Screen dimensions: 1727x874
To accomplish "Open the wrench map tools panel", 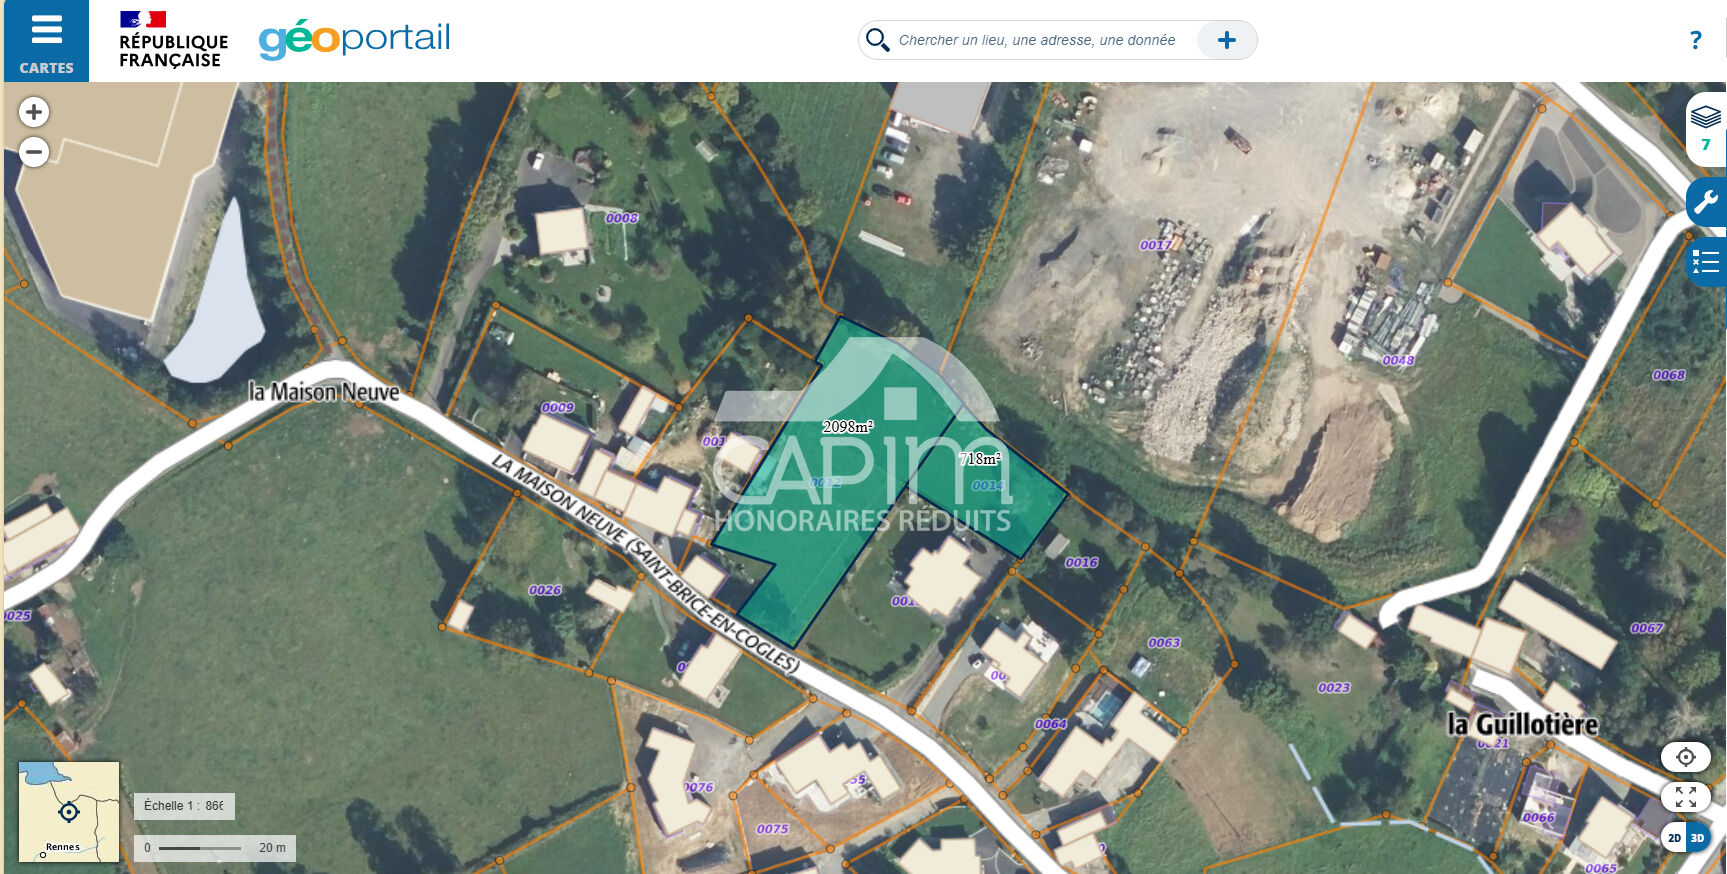I will point(1706,202).
